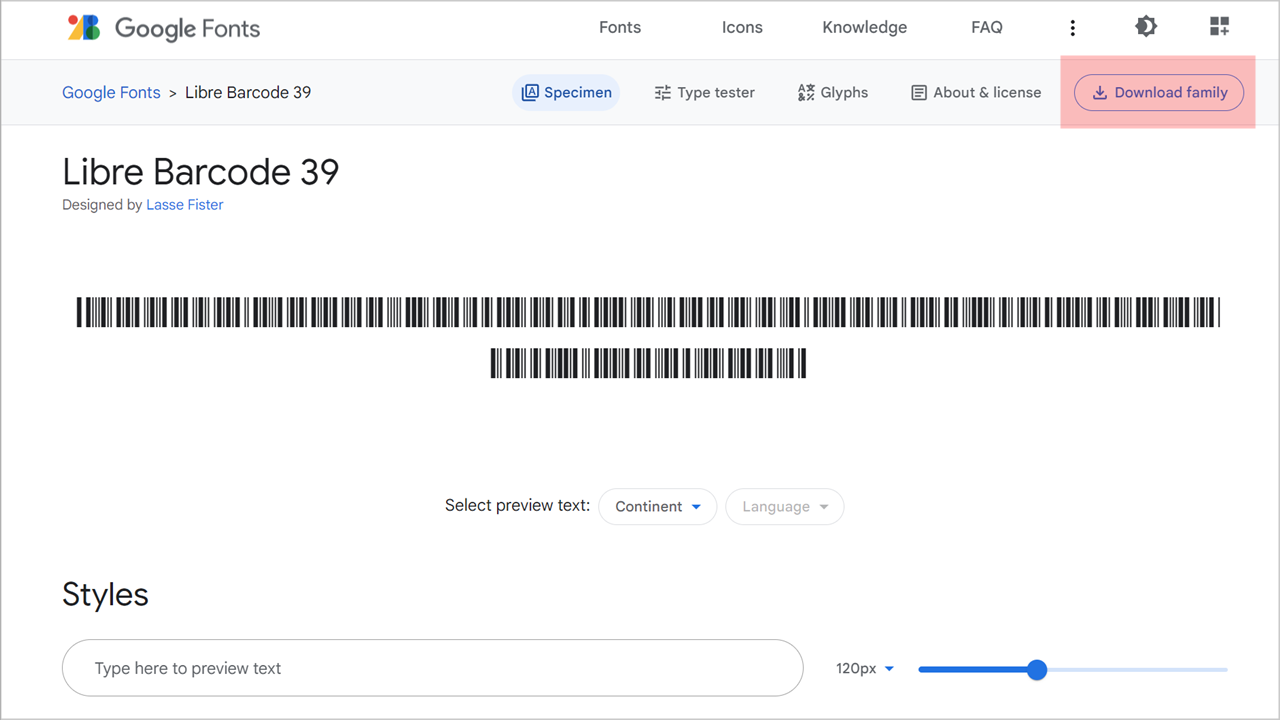Open the About & license tab
Image resolution: width=1280 pixels, height=720 pixels.
click(x=976, y=92)
